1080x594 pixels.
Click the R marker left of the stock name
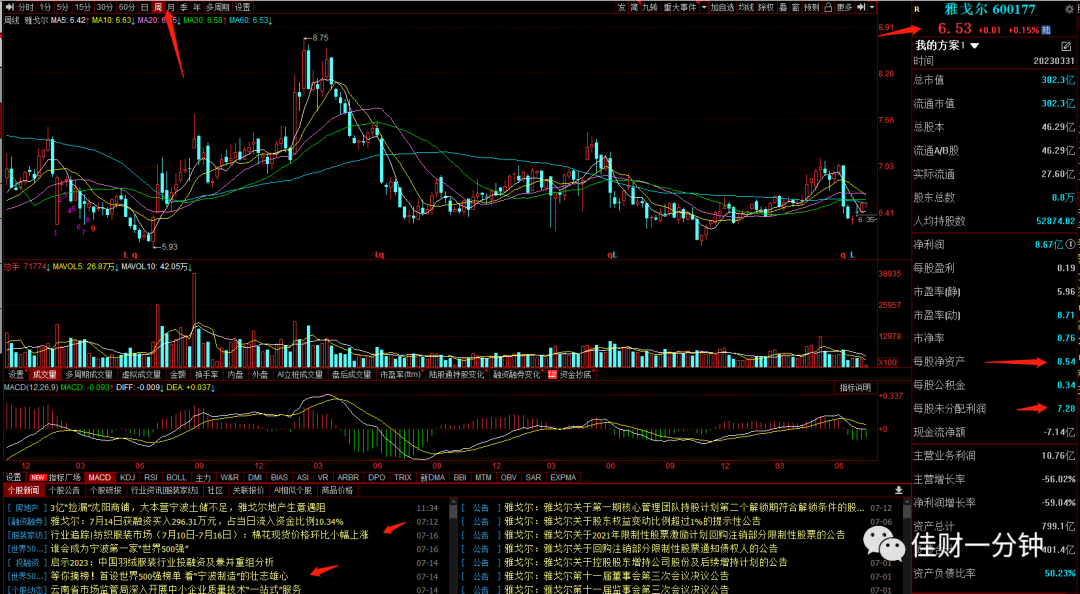coord(917,9)
